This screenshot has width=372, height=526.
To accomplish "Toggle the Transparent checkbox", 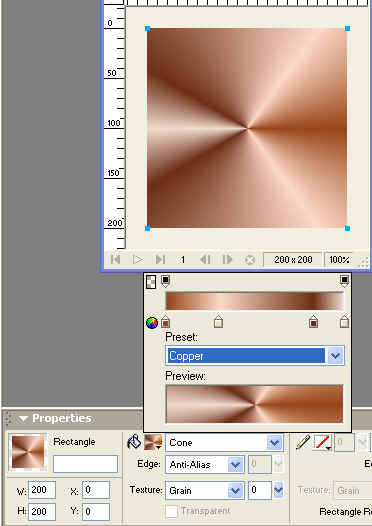I will click(x=171, y=511).
